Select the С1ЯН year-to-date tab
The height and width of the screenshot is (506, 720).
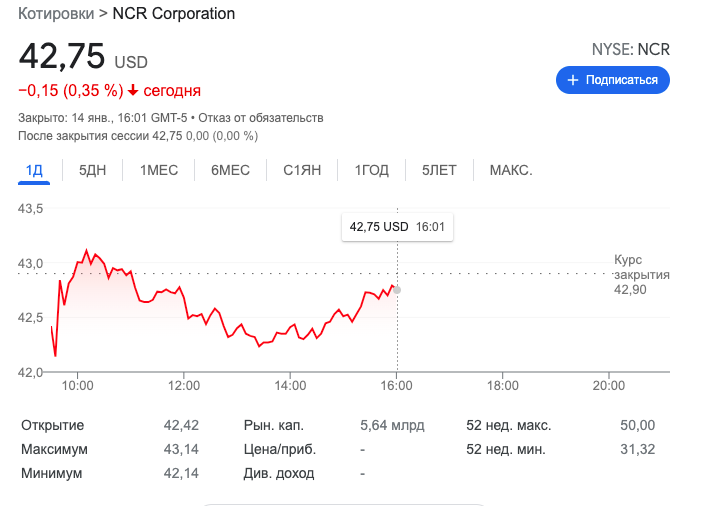coord(302,170)
